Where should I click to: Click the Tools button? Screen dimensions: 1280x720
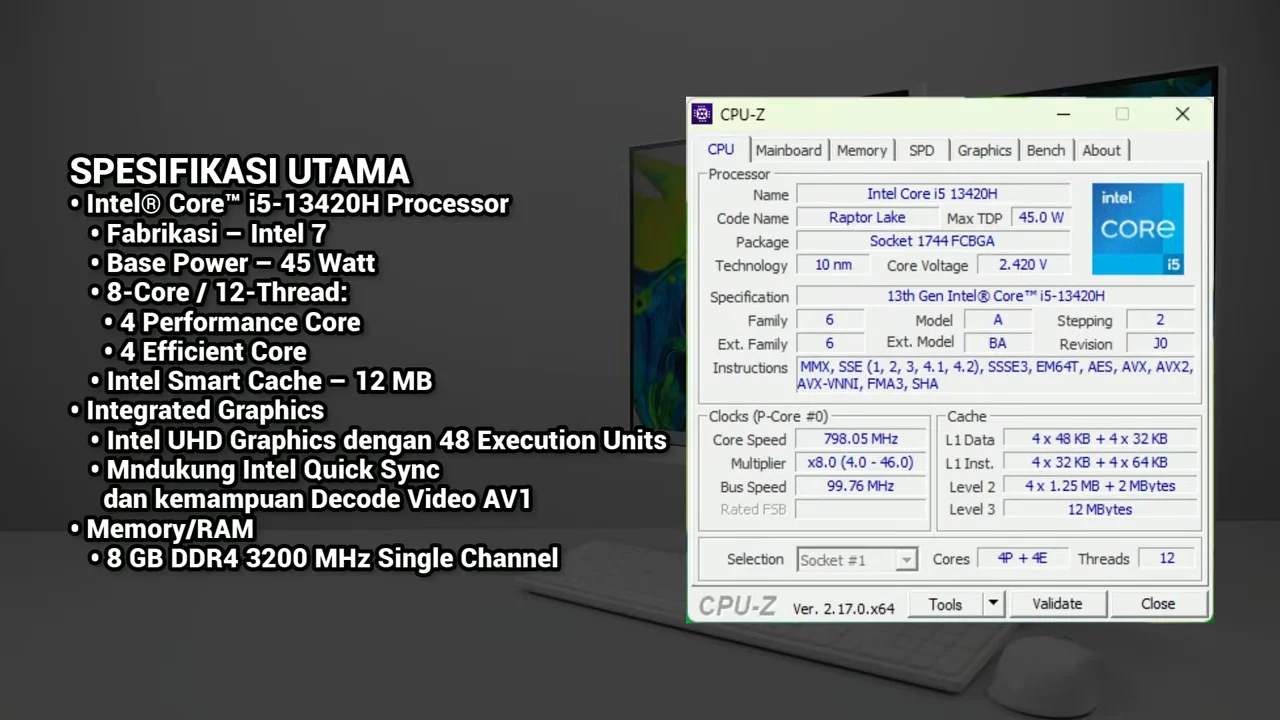pyautogui.click(x=945, y=604)
